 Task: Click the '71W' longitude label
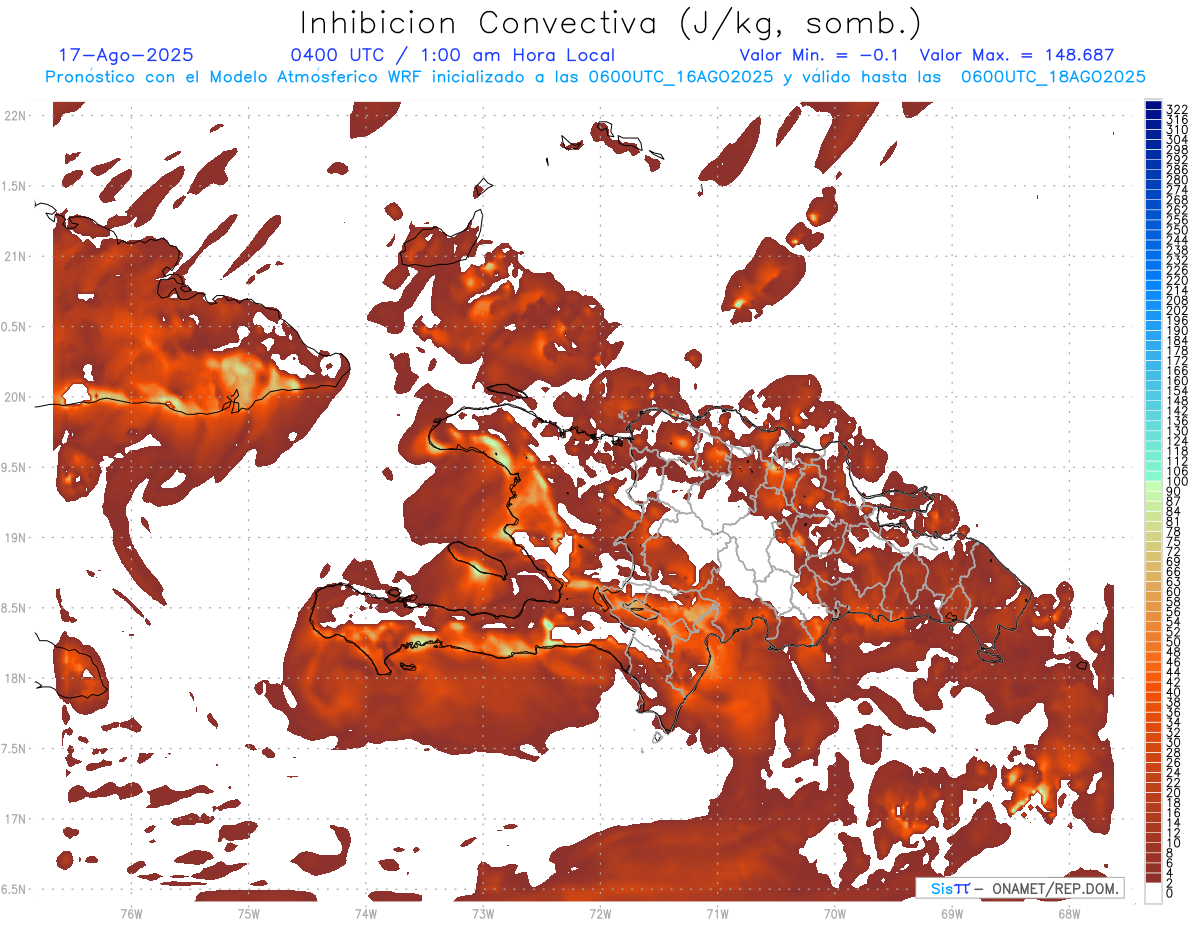pyautogui.click(x=717, y=913)
